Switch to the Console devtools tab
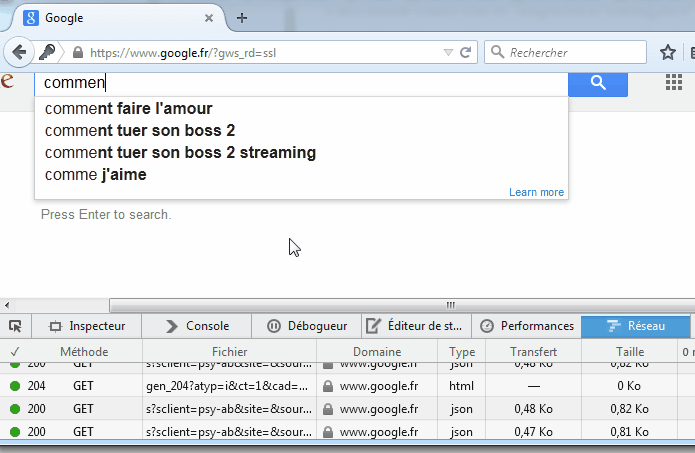 pos(197,326)
